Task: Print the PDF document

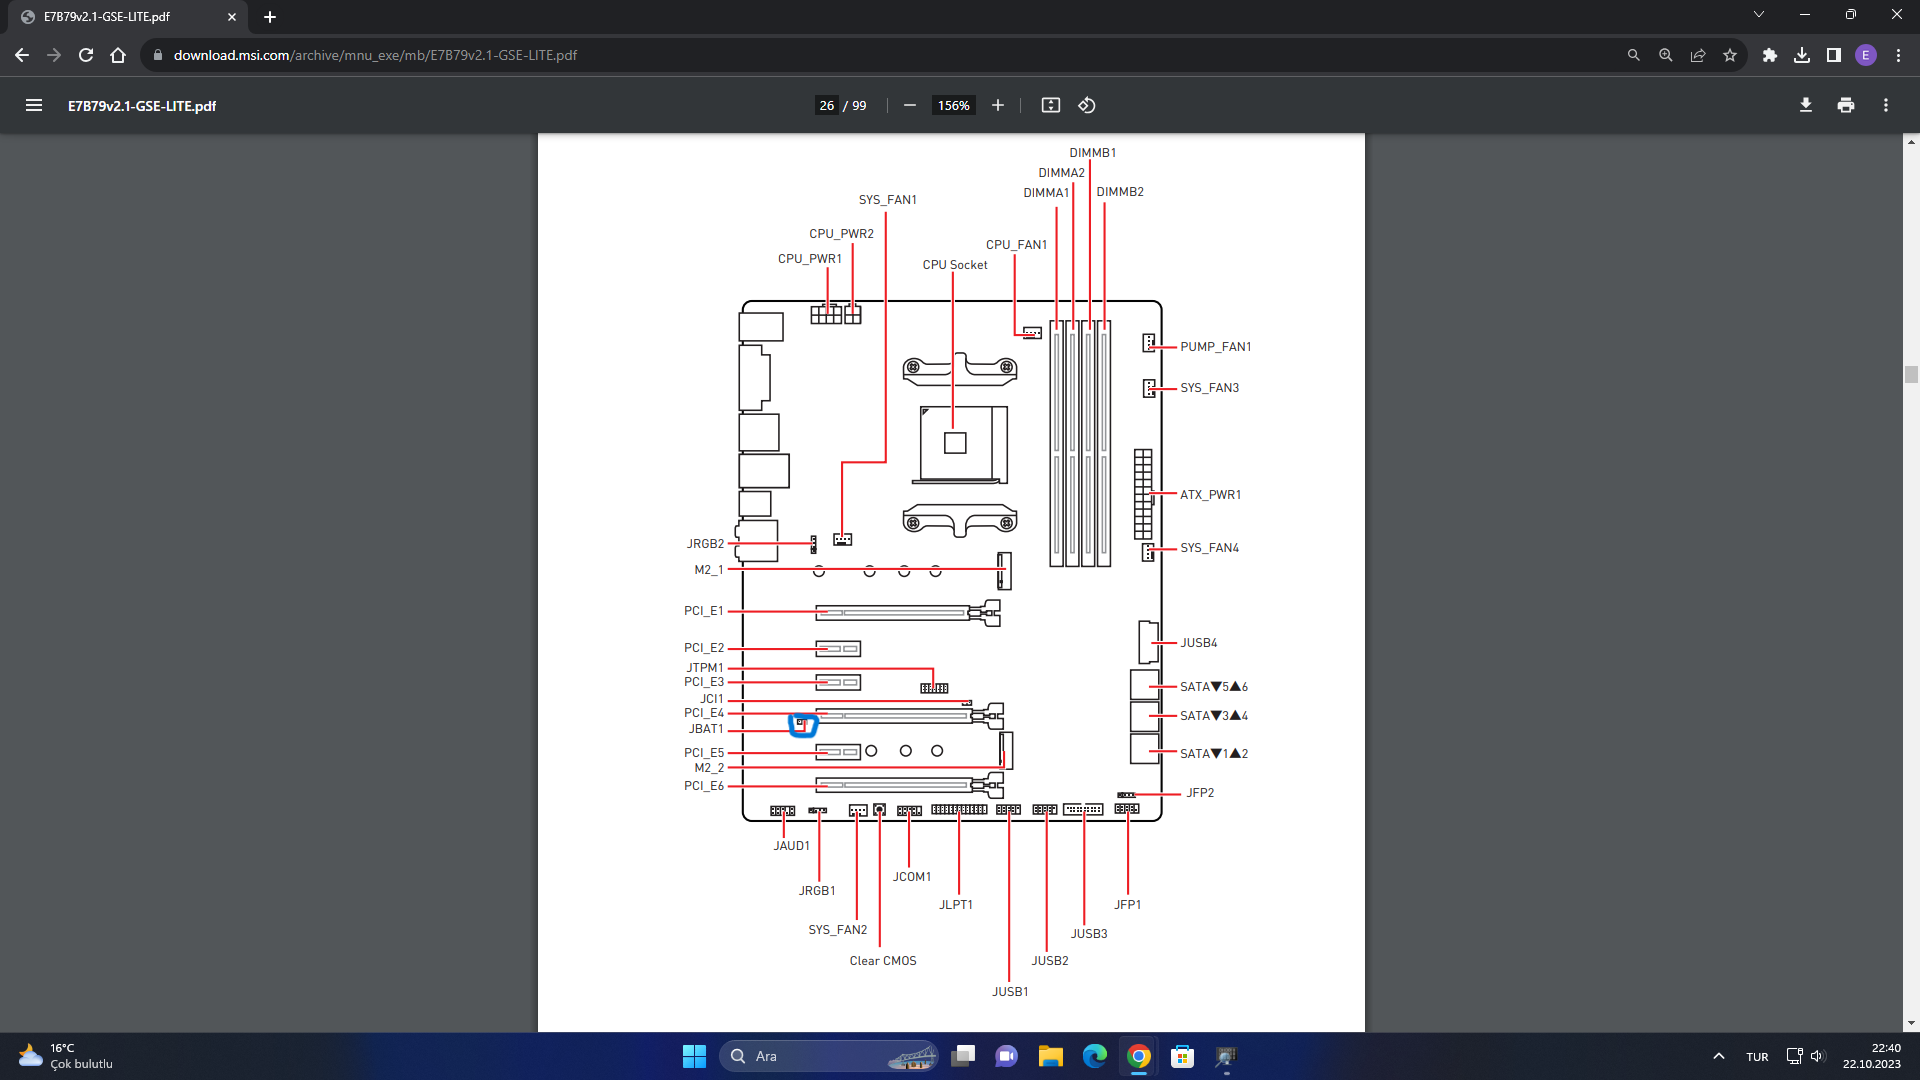Action: point(1846,105)
